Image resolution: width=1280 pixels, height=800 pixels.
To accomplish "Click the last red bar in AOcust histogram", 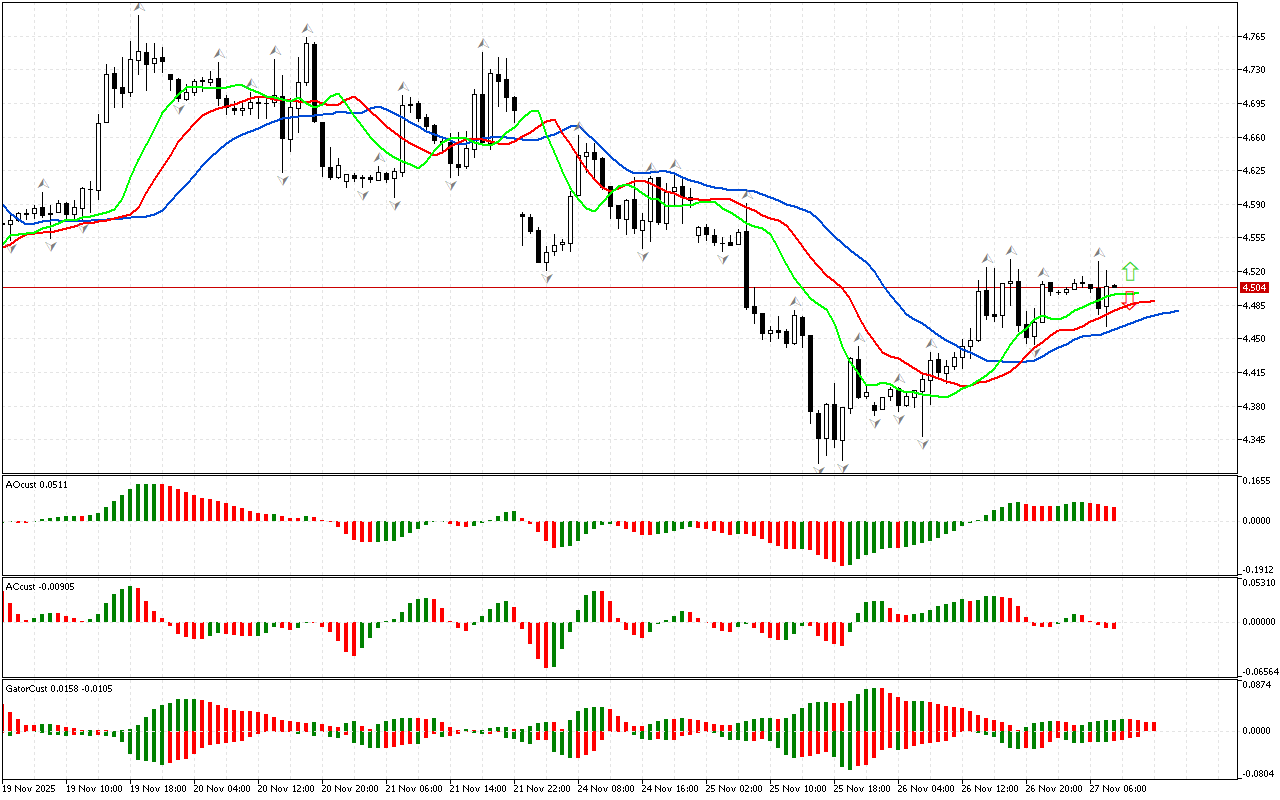I will click(x=1113, y=513).
